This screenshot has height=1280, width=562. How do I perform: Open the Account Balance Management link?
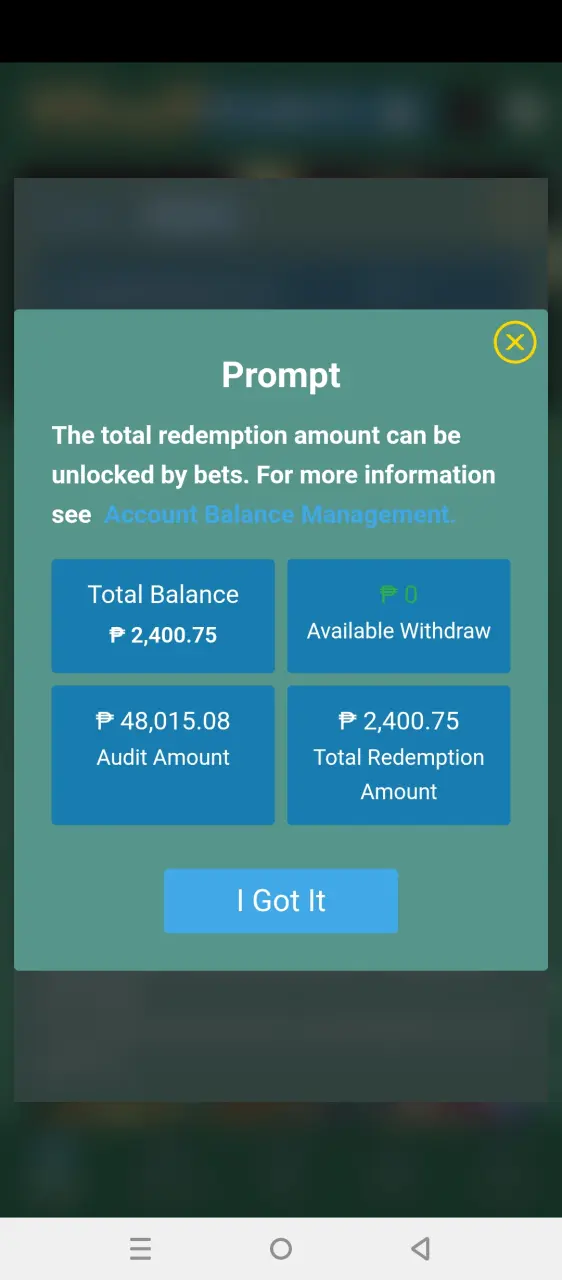(280, 514)
